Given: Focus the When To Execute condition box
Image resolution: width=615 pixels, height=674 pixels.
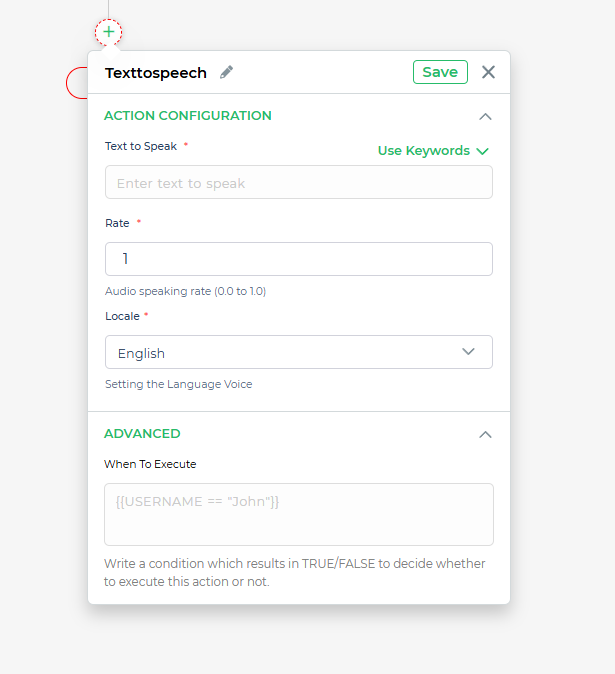Looking at the screenshot, I should [x=299, y=515].
